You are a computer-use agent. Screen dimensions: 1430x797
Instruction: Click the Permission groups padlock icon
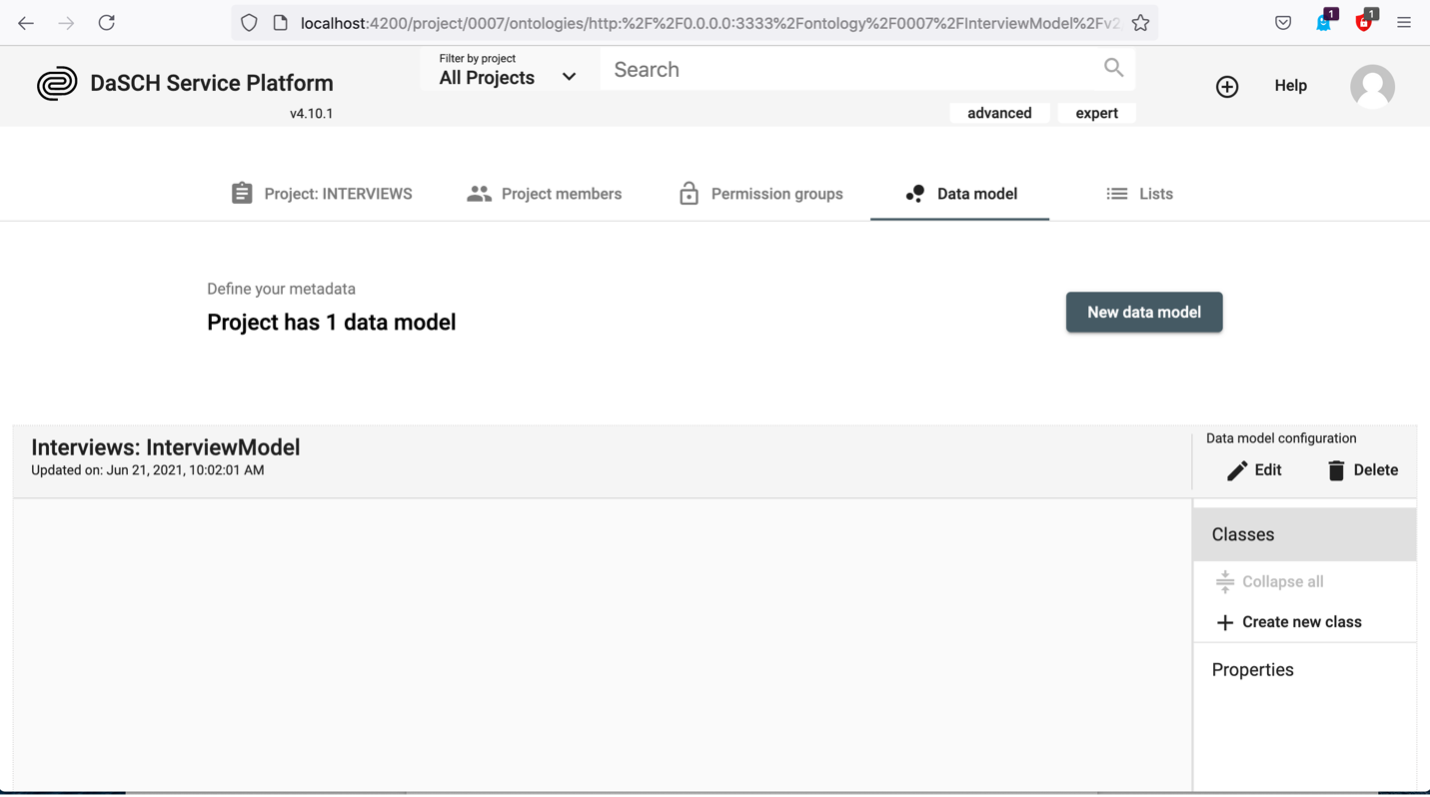[688, 193]
